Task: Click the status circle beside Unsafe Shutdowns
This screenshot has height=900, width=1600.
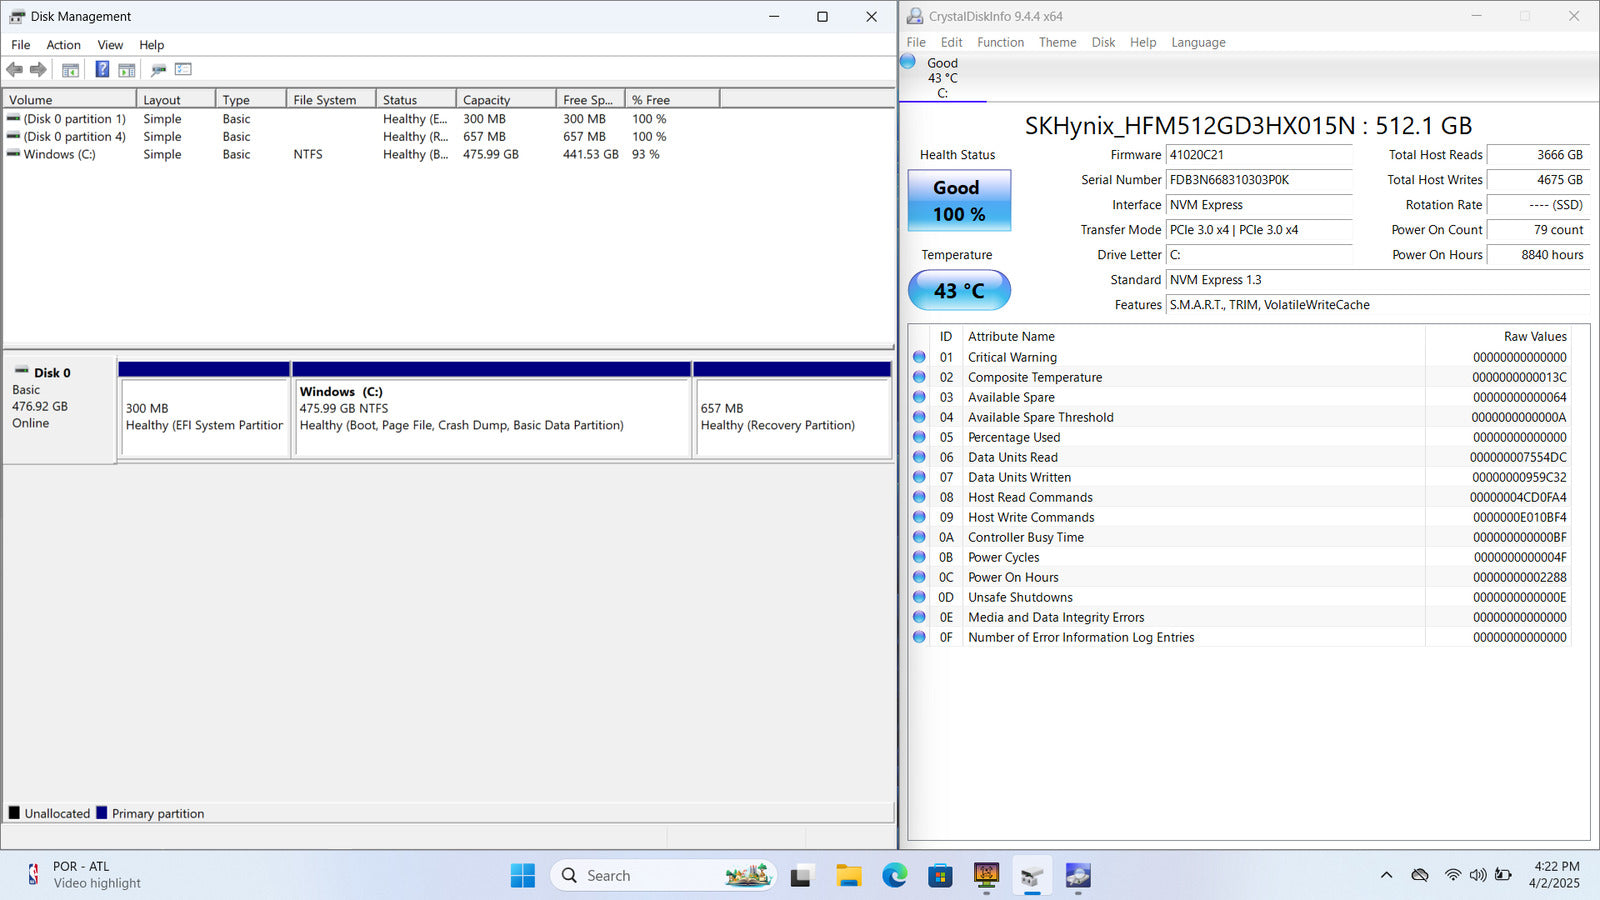Action: point(919,597)
